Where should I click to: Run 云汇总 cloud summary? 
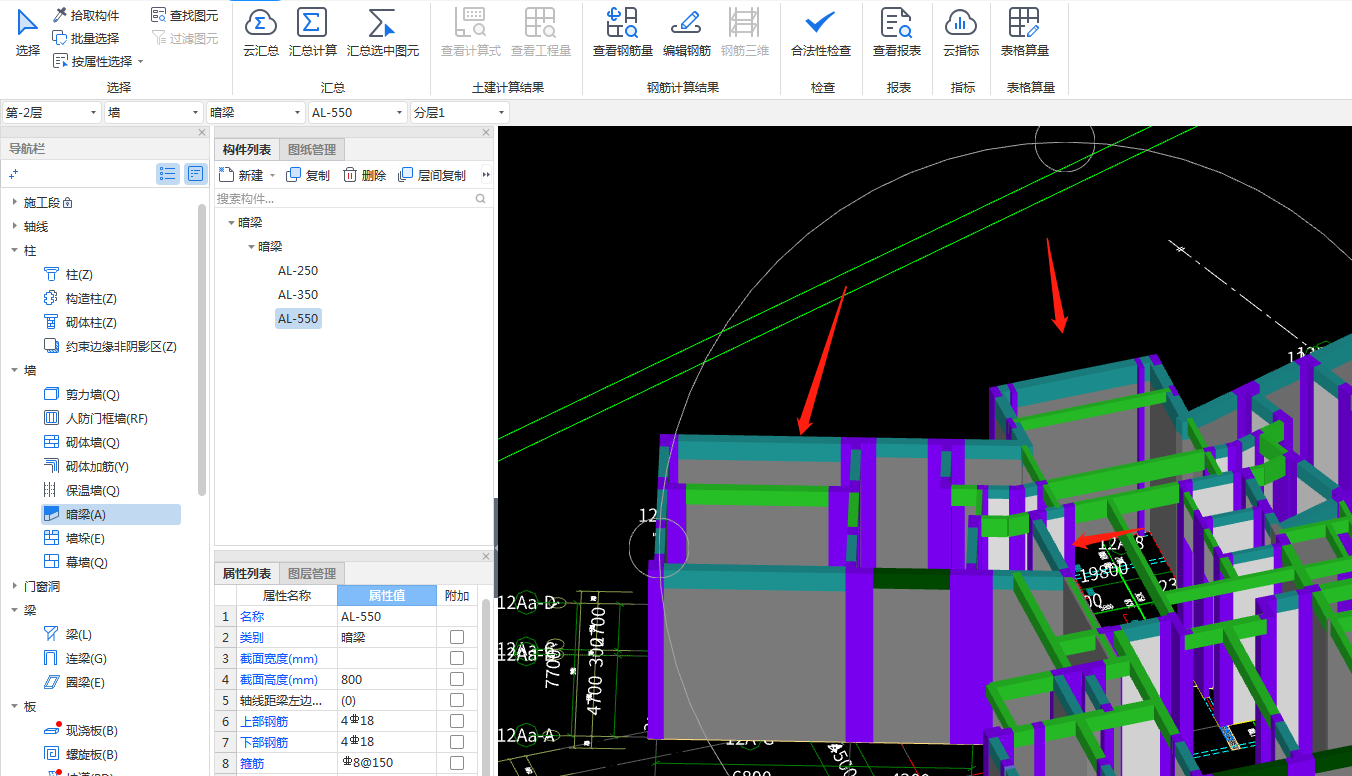coord(261,33)
